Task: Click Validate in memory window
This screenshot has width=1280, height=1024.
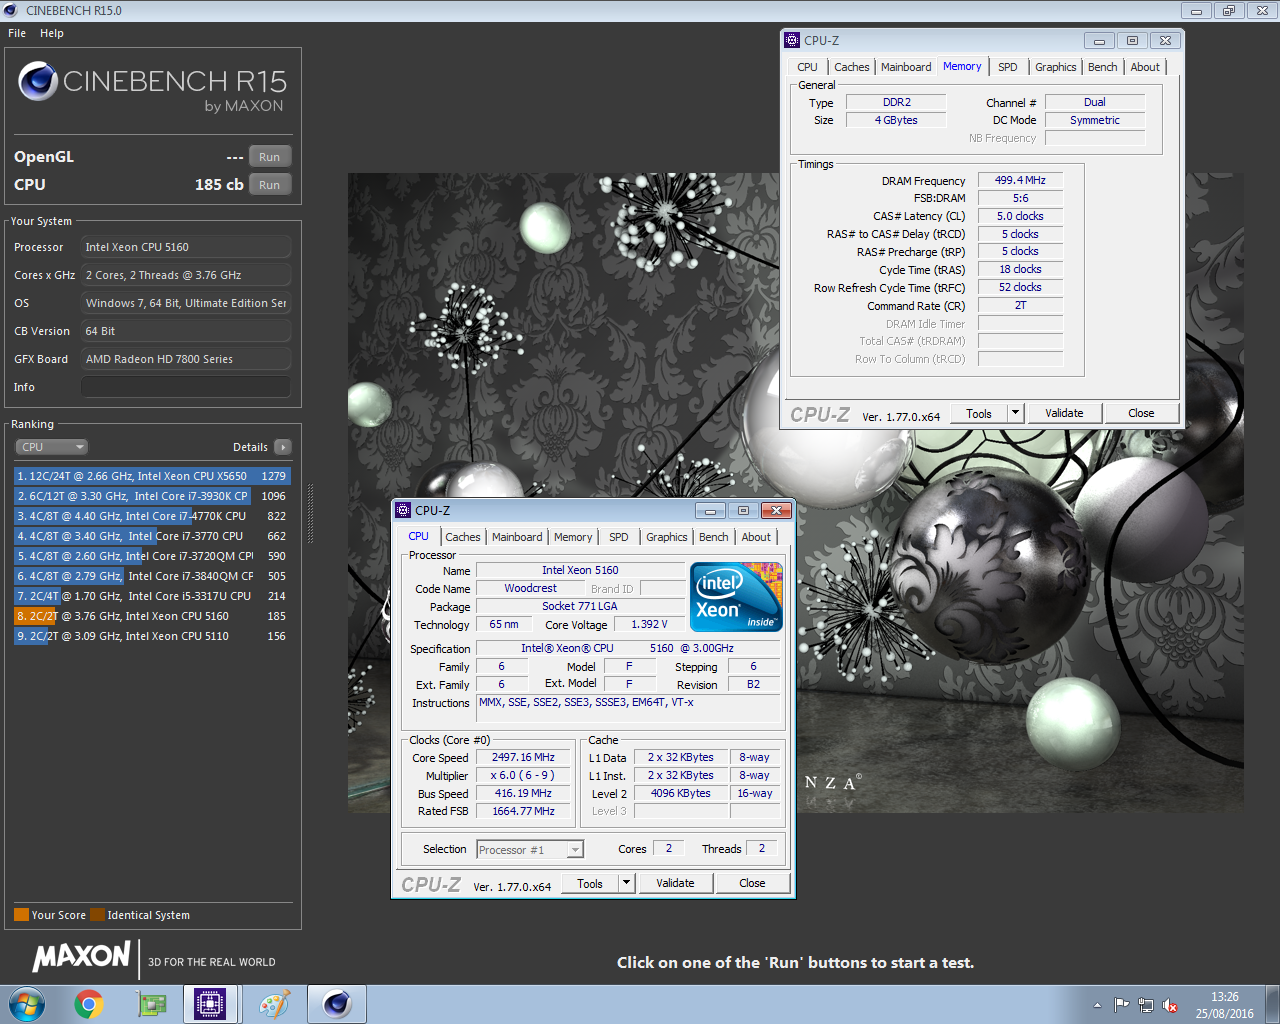Action: click(x=1064, y=413)
